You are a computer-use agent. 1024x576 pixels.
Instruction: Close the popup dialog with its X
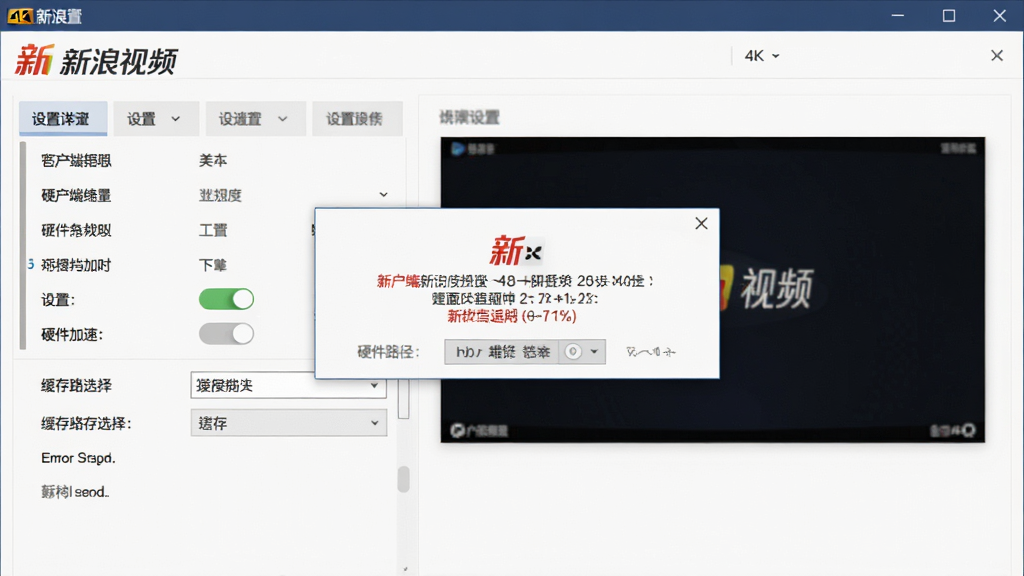(701, 223)
